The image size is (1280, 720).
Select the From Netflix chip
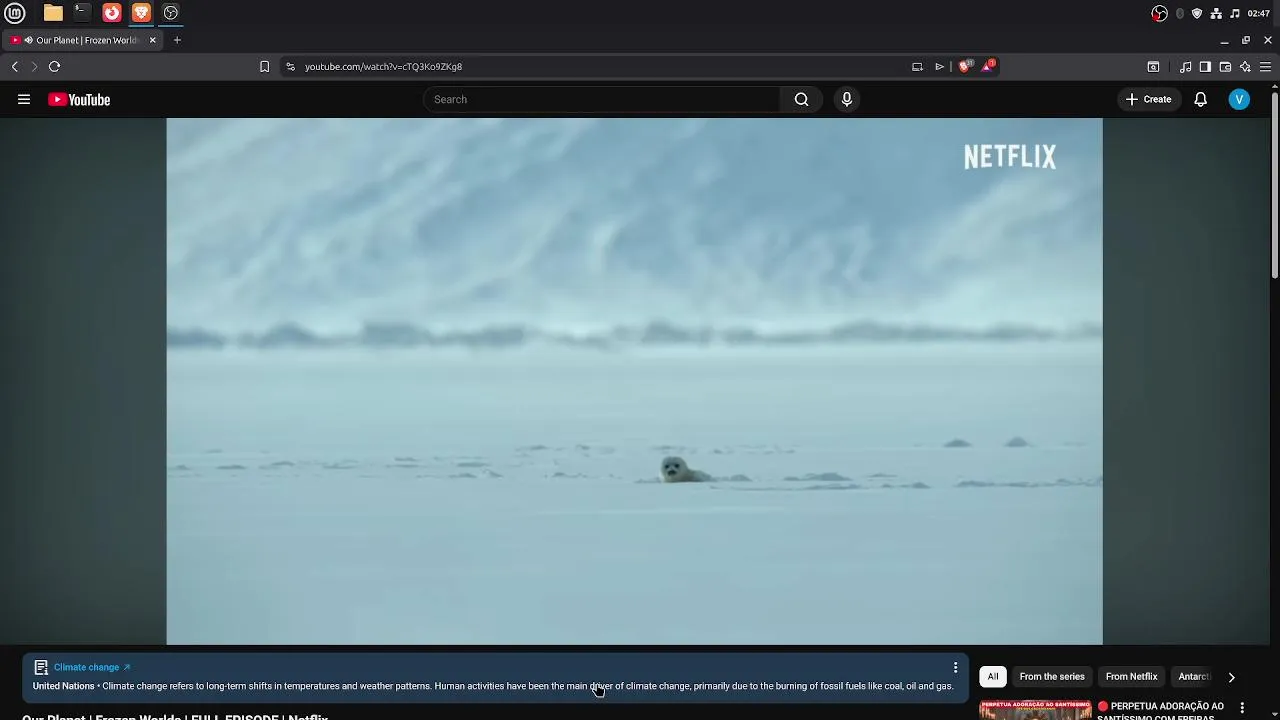[x=1131, y=677]
